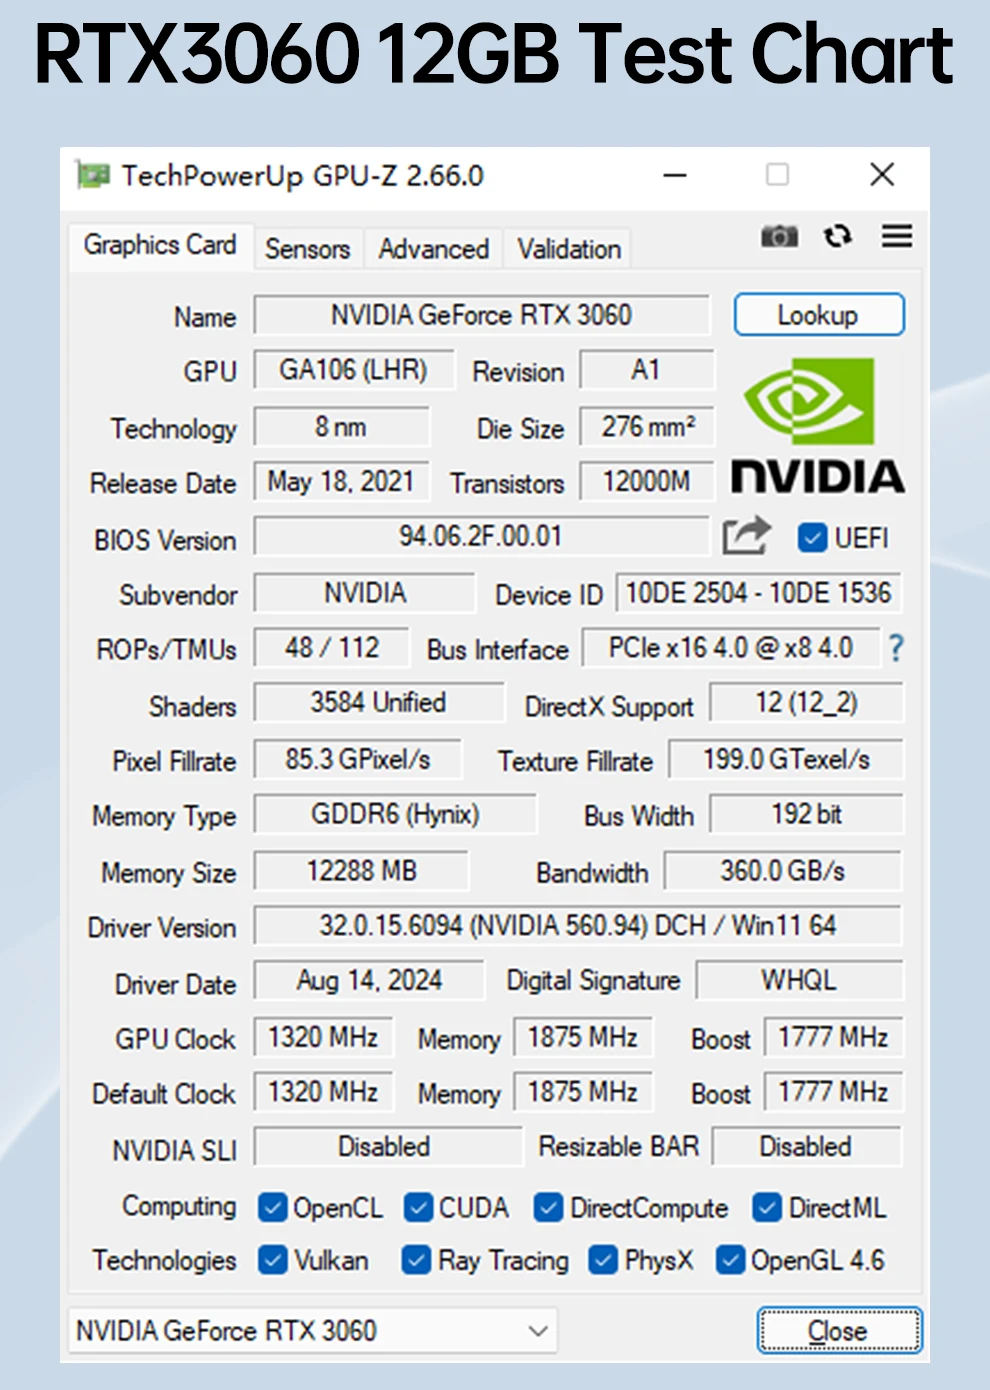The image size is (990, 1390).
Task: Toggle the UEFI checkbox
Action: (x=811, y=538)
